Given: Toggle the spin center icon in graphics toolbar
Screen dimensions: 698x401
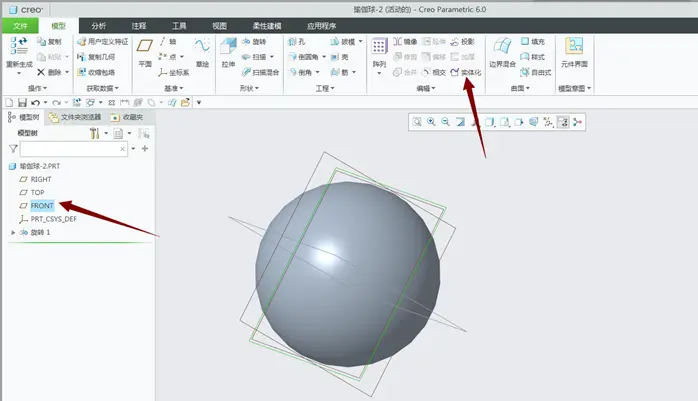Looking at the screenshot, I should (x=577, y=122).
